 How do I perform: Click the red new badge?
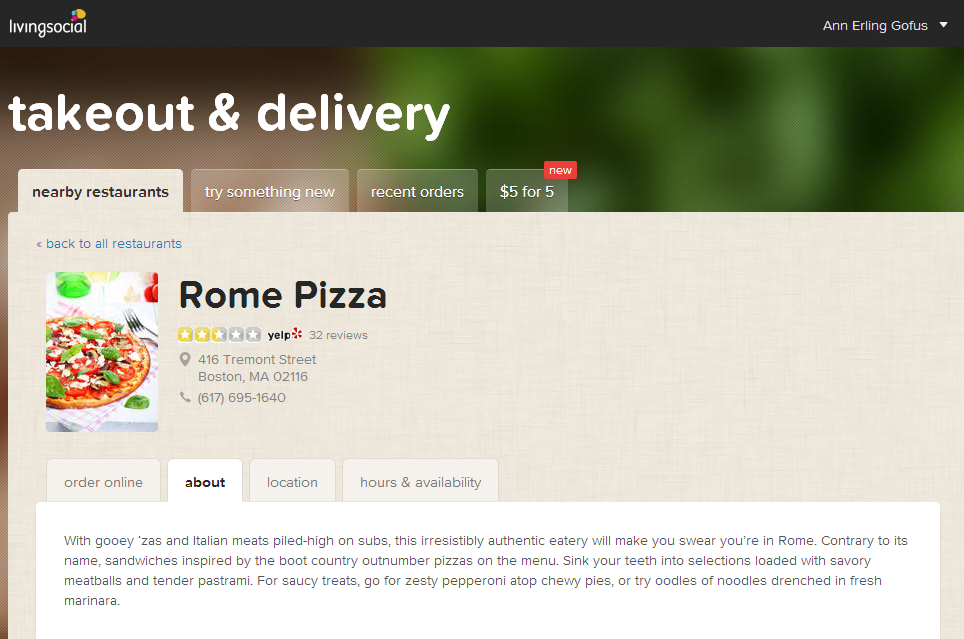click(x=560, y=170)
